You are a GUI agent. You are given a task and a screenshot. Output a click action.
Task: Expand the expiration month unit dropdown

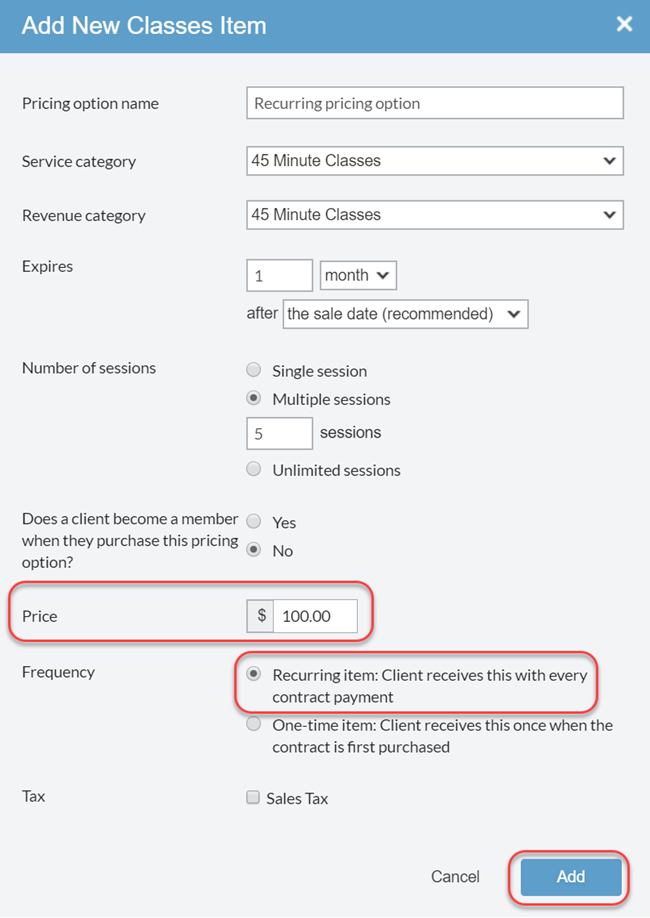click(x=357, y=275)
